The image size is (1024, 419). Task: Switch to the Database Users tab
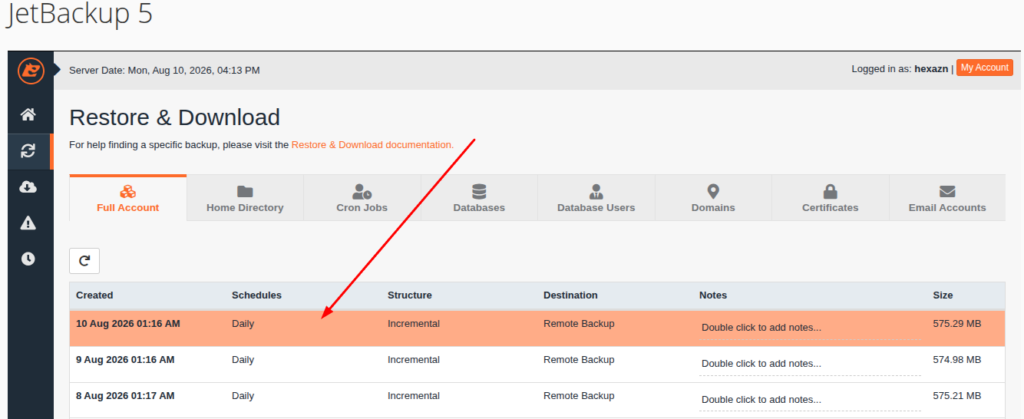click(596, 198)
